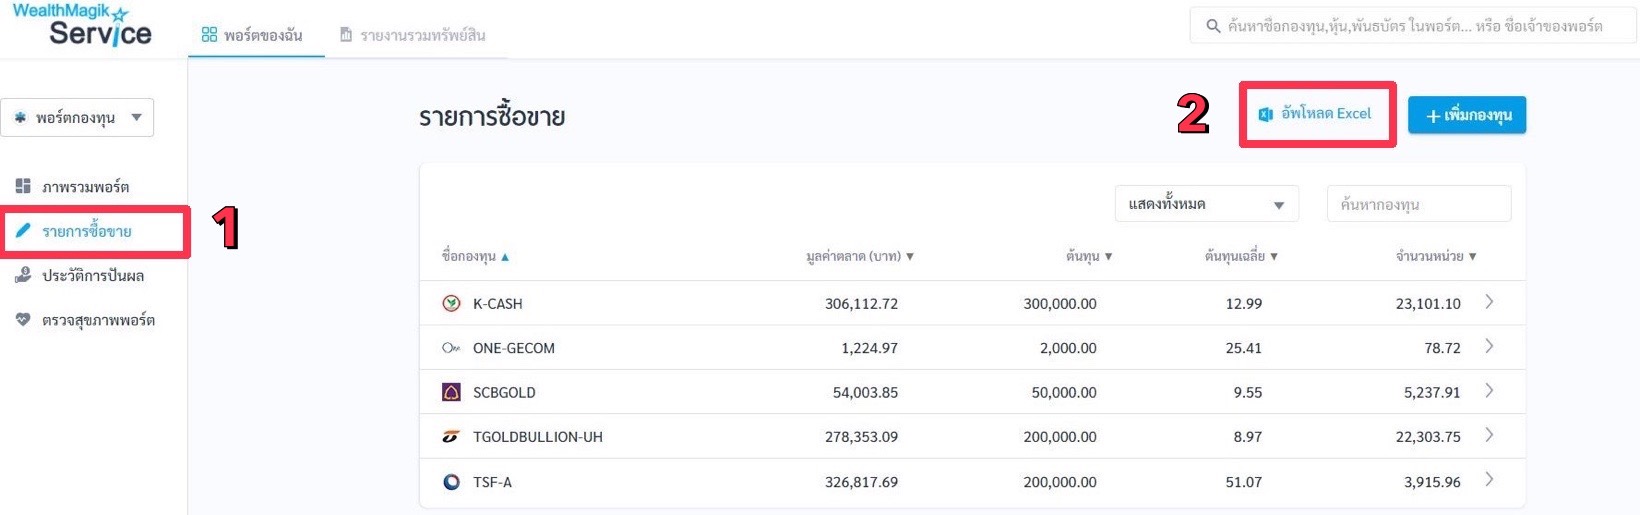
Task: Click average cost 51.07
Action: click(1244, 482)
